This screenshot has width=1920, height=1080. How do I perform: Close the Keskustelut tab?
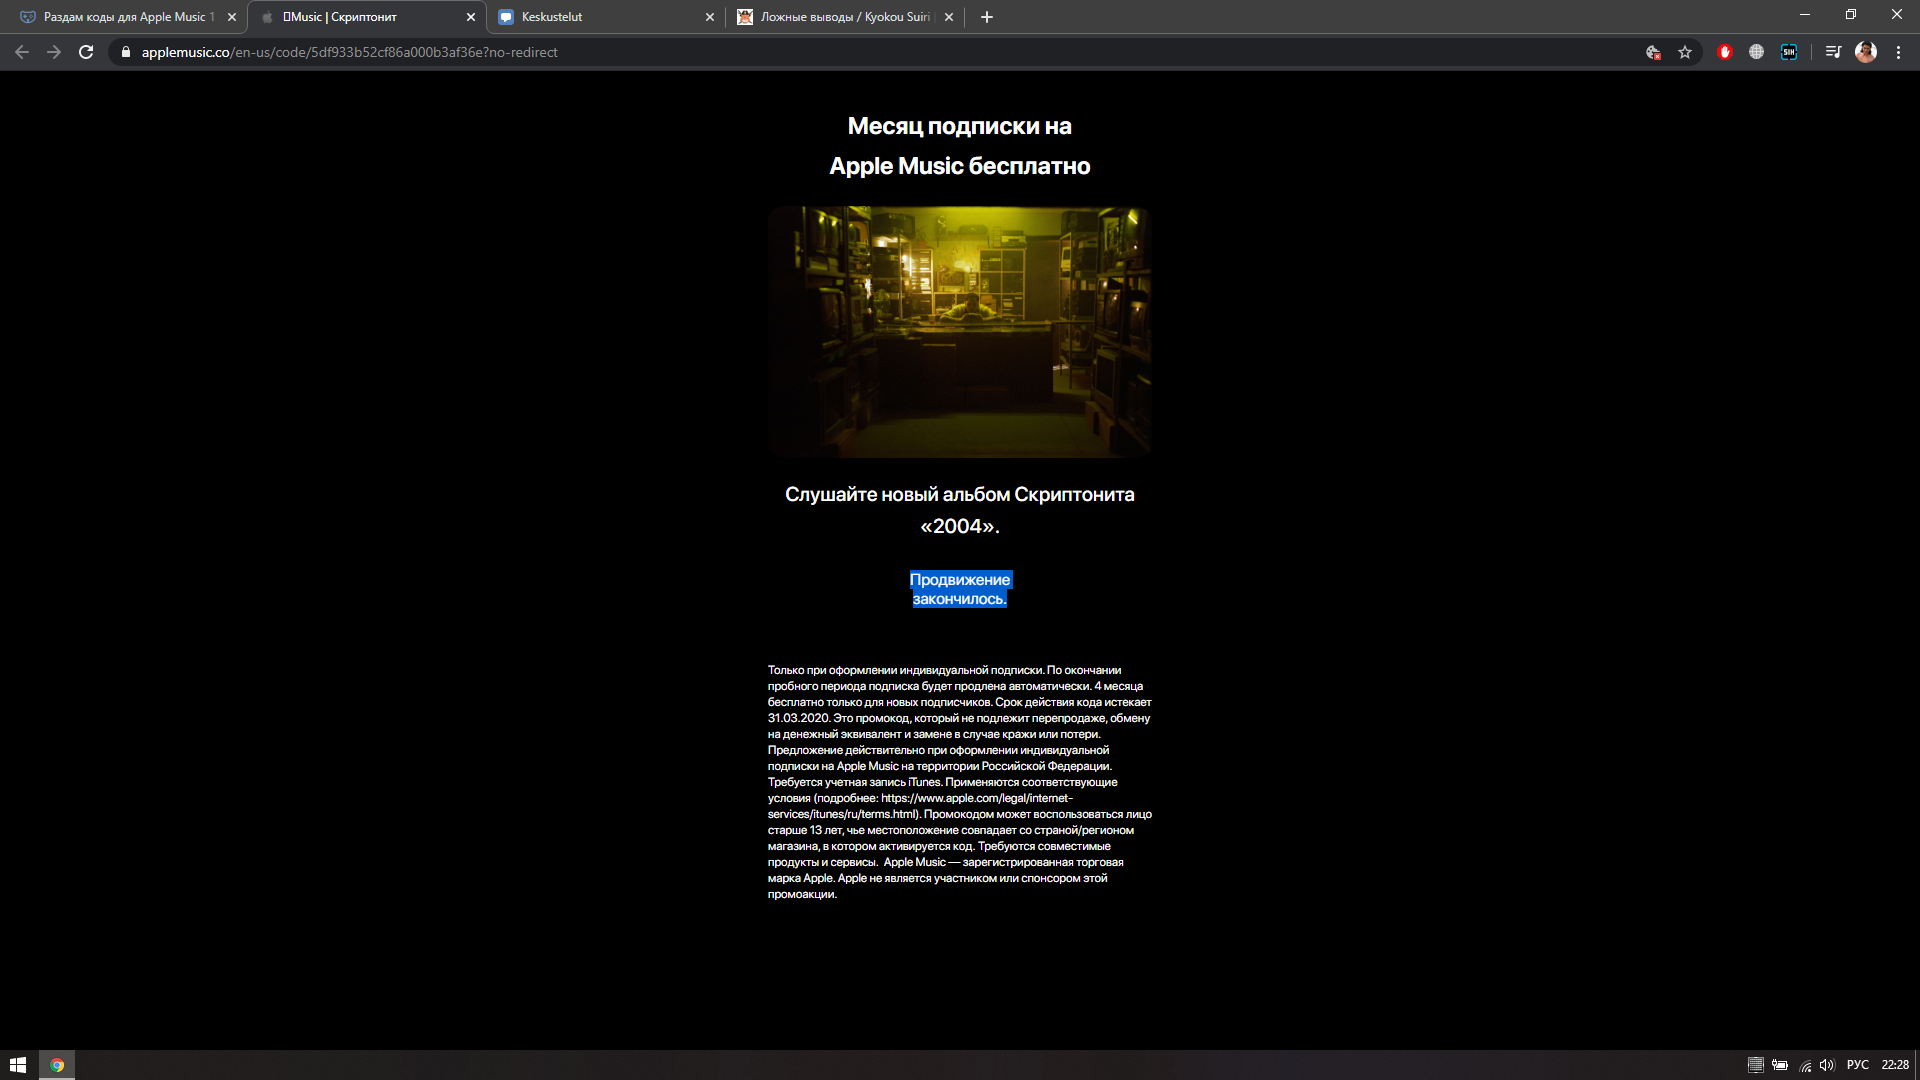(710, 17)
